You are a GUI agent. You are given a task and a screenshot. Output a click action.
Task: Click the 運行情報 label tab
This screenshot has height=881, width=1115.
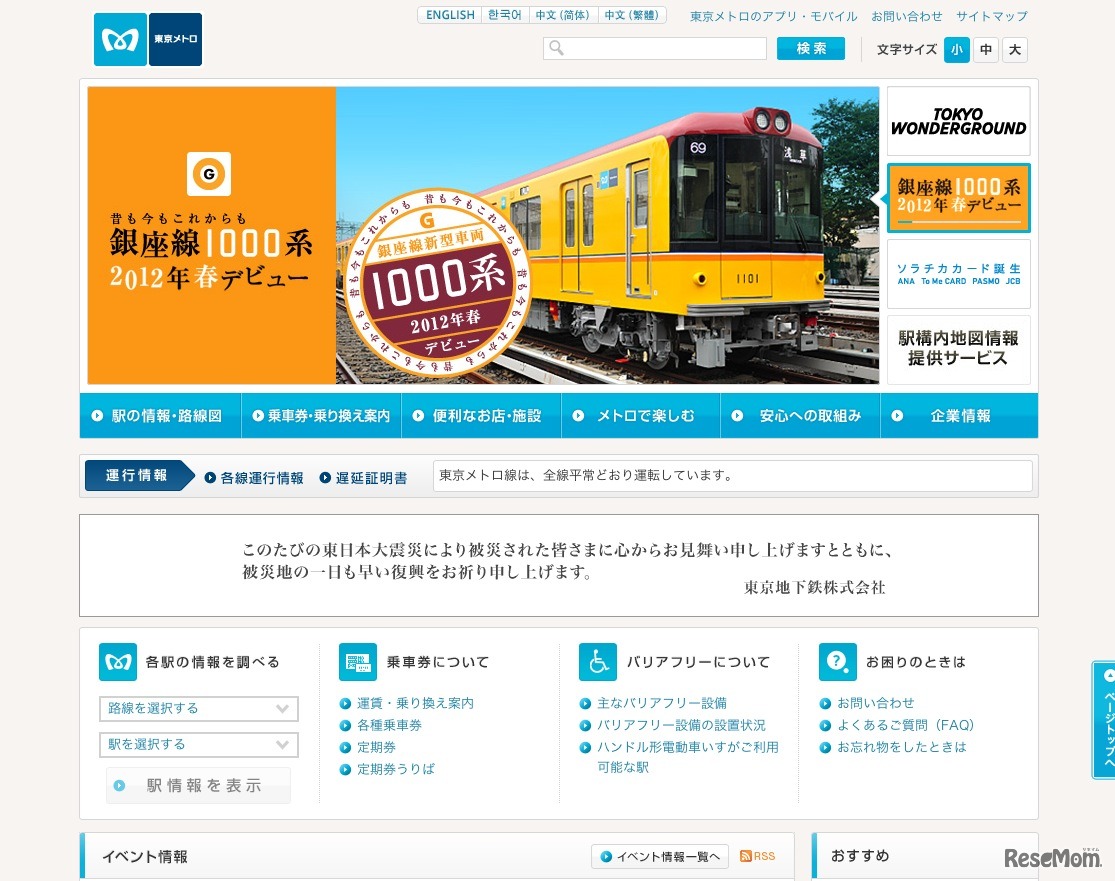point(139,476)
